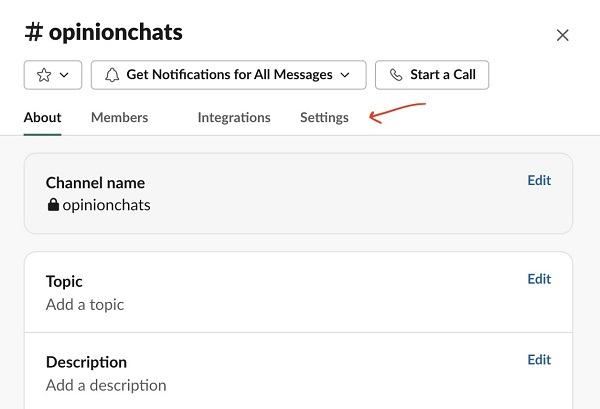Star the opinionchats channel
This screenshot has height=409, width=600.
click(x=44, y=75)
